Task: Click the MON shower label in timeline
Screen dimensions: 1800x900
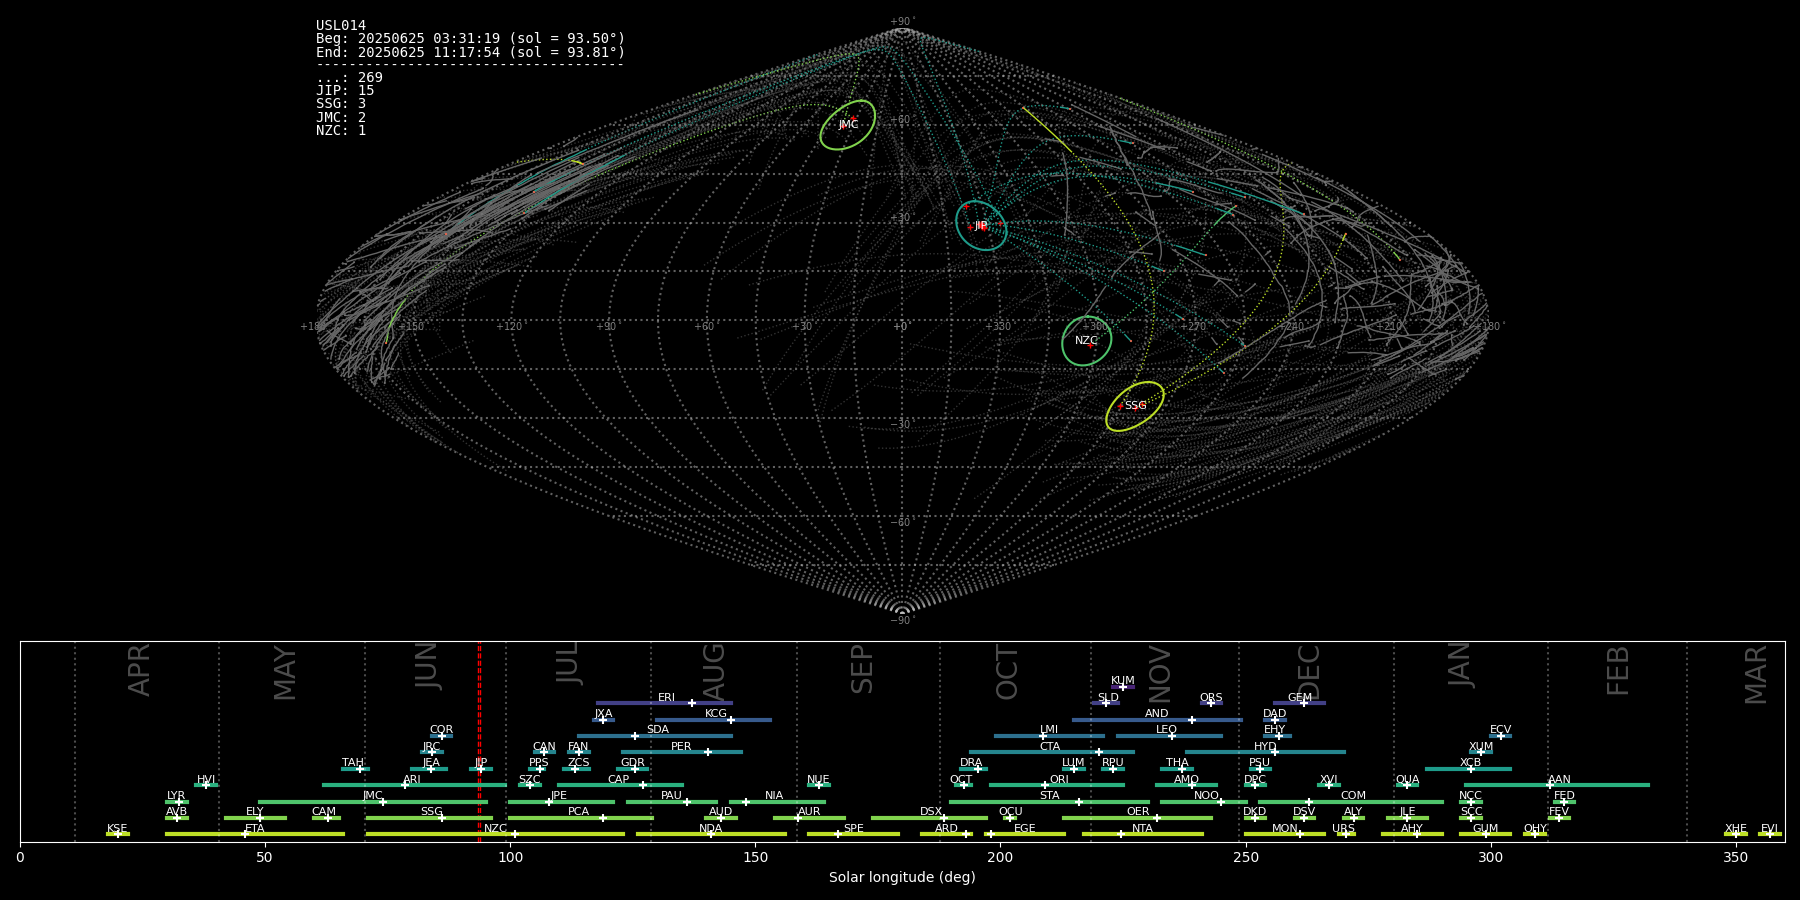Action: (1284, 829)
